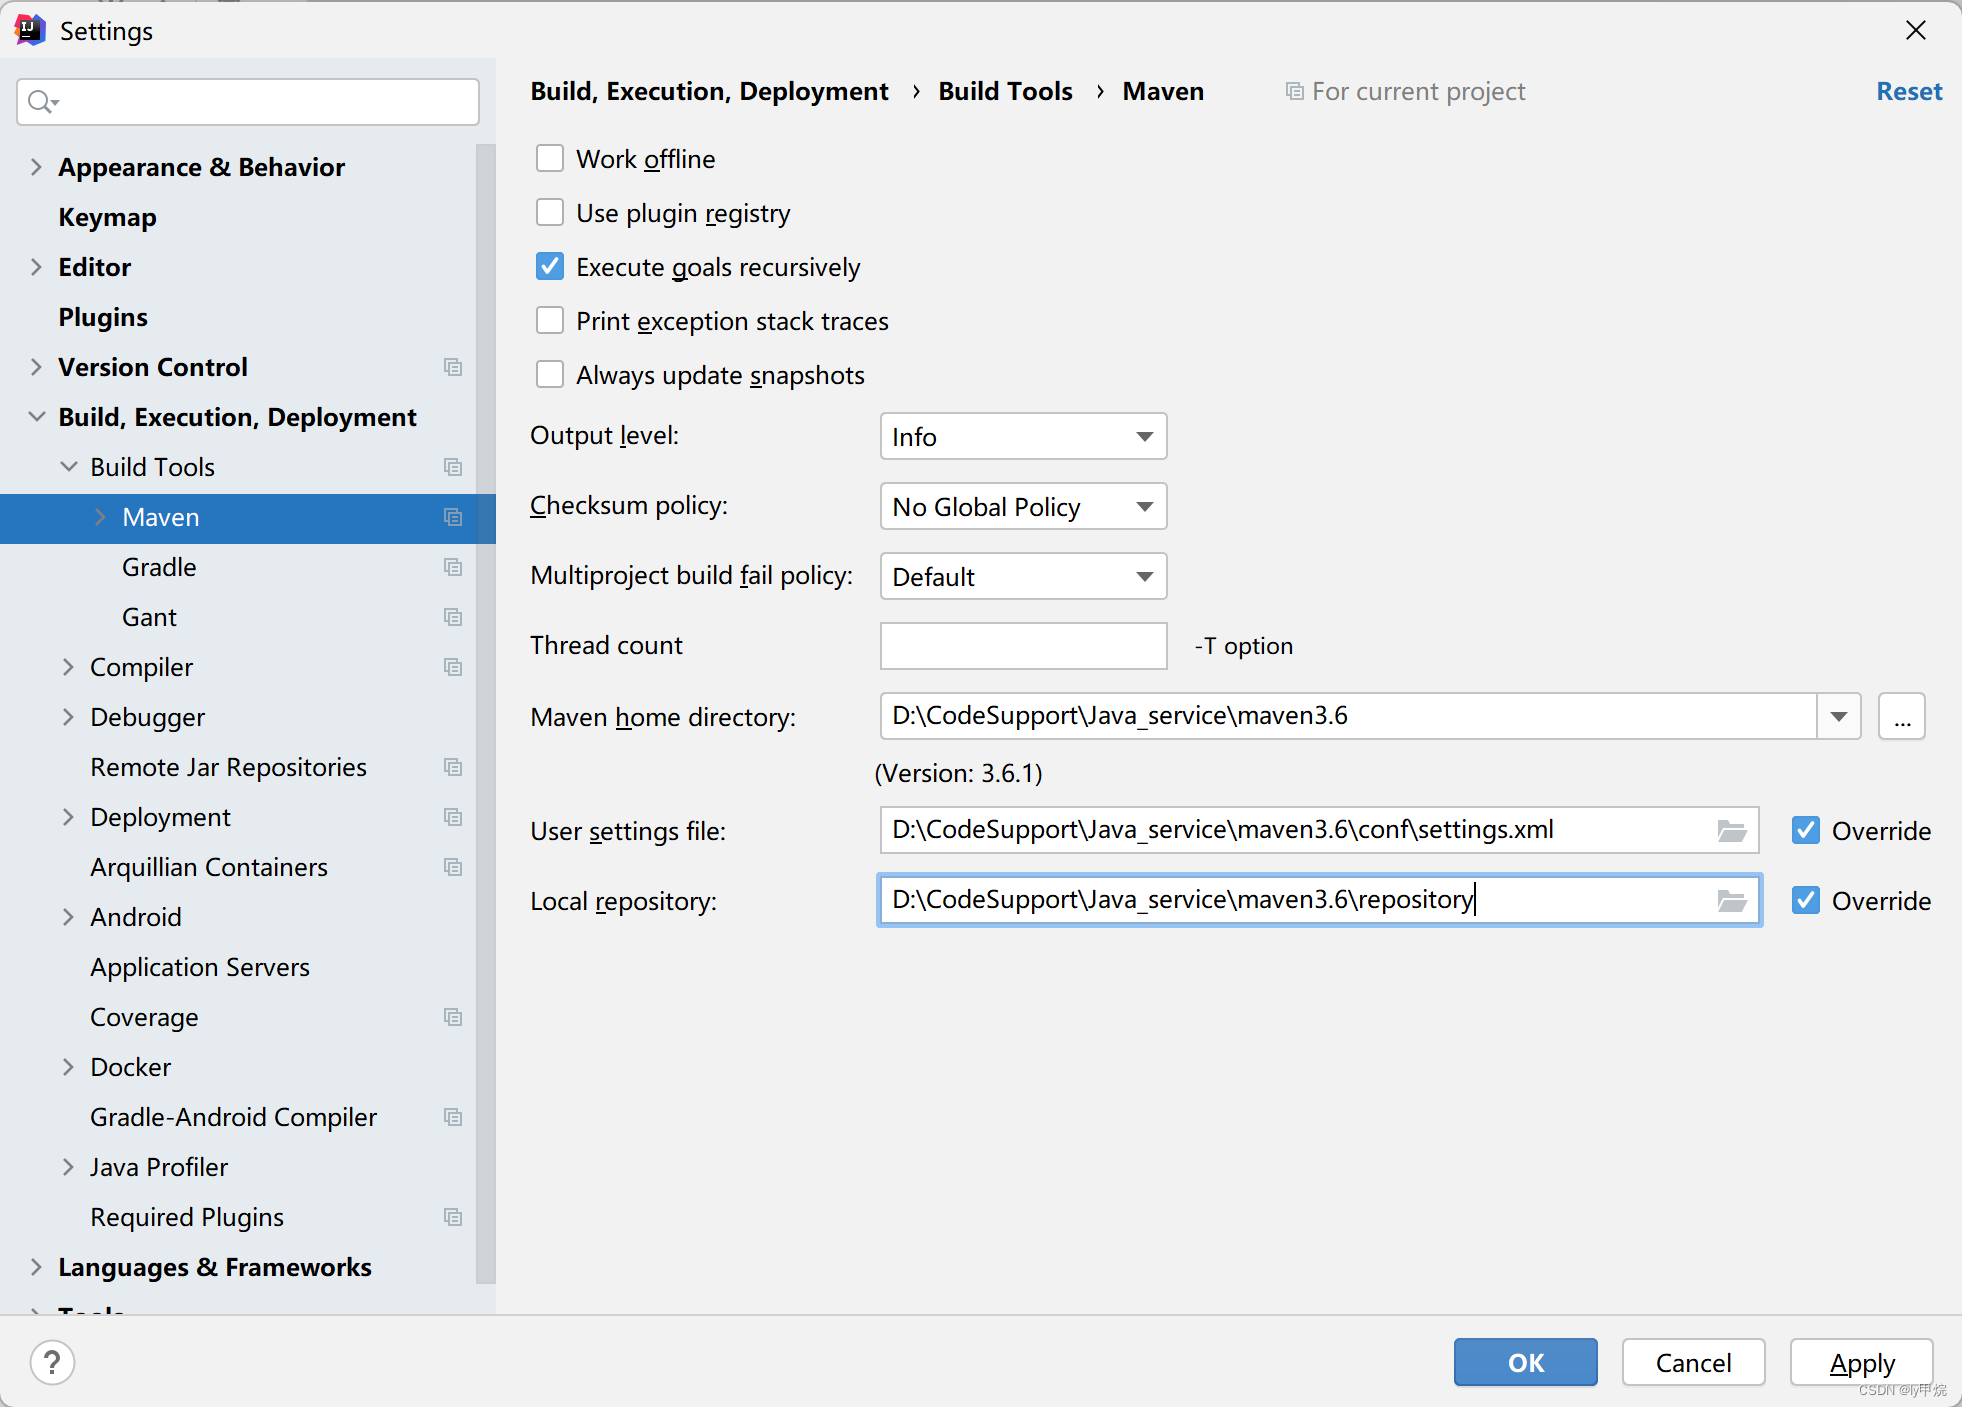Click the Maven home directory dropdown arrow
The height and width of the screenshot is (1407, 1962).
click(x=1842, y=716)
